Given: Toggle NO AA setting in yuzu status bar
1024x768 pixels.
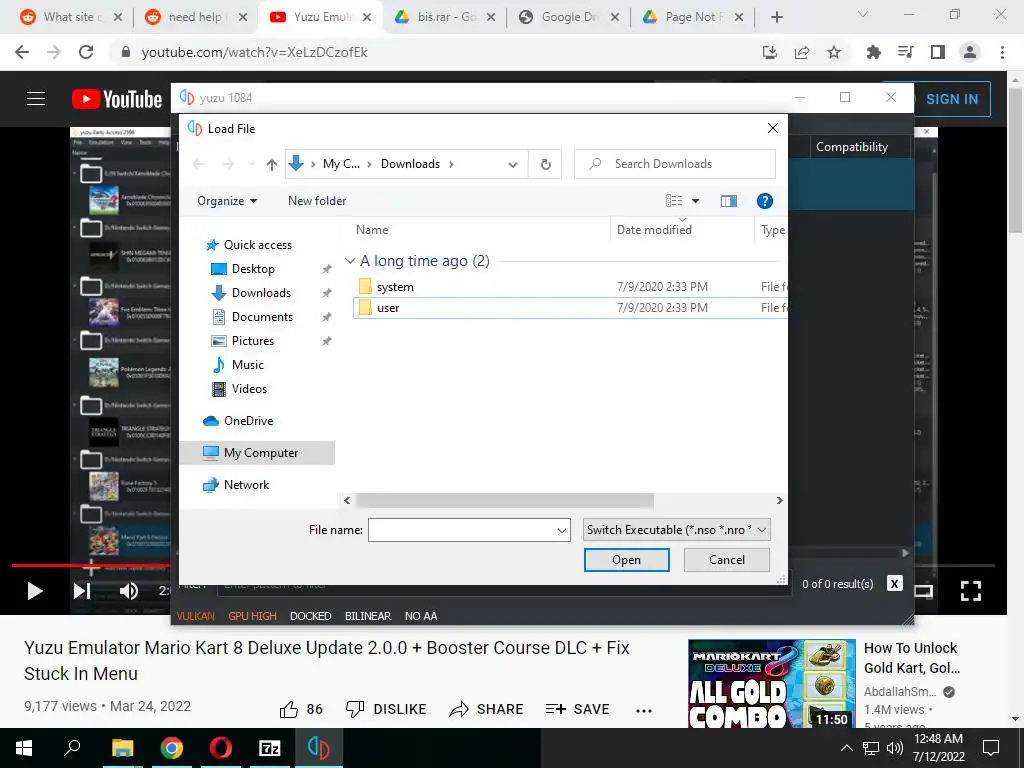Looking at the screenshot, I should pyautogui.click(x=421, y=616).
